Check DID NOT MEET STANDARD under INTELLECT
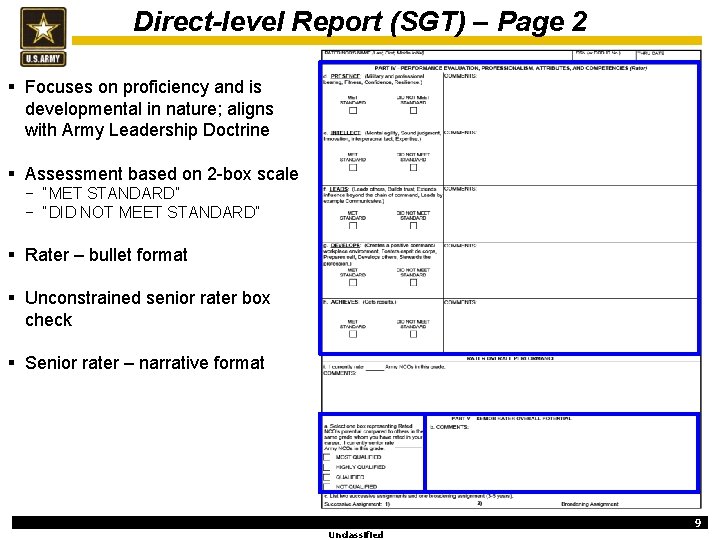This screenshot has height=540, width=720. click(413, 168)
